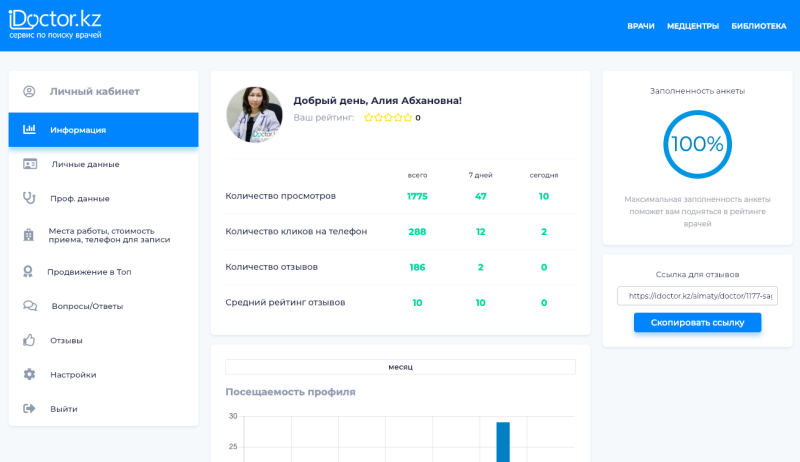800x462 pixels.
Task: Open the месяц period dropdown
Action: 401,367
